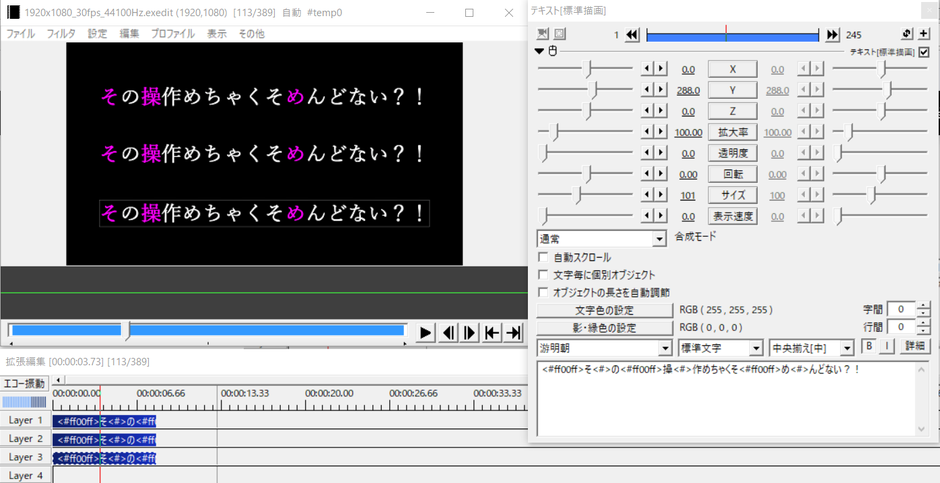Click the 影・縁色の設定 button
Image resolution: width=940 pixels, height=483 pixels.
[604, 328]
